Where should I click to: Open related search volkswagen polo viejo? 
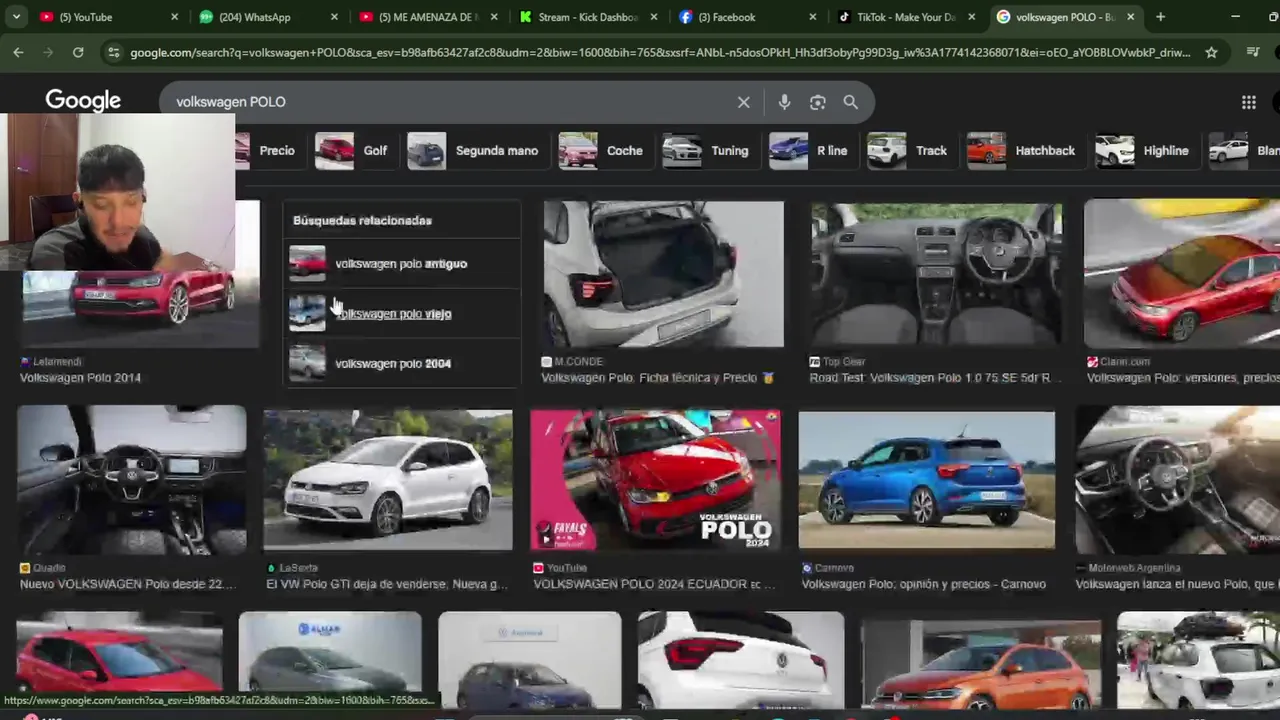click(402, 313)
